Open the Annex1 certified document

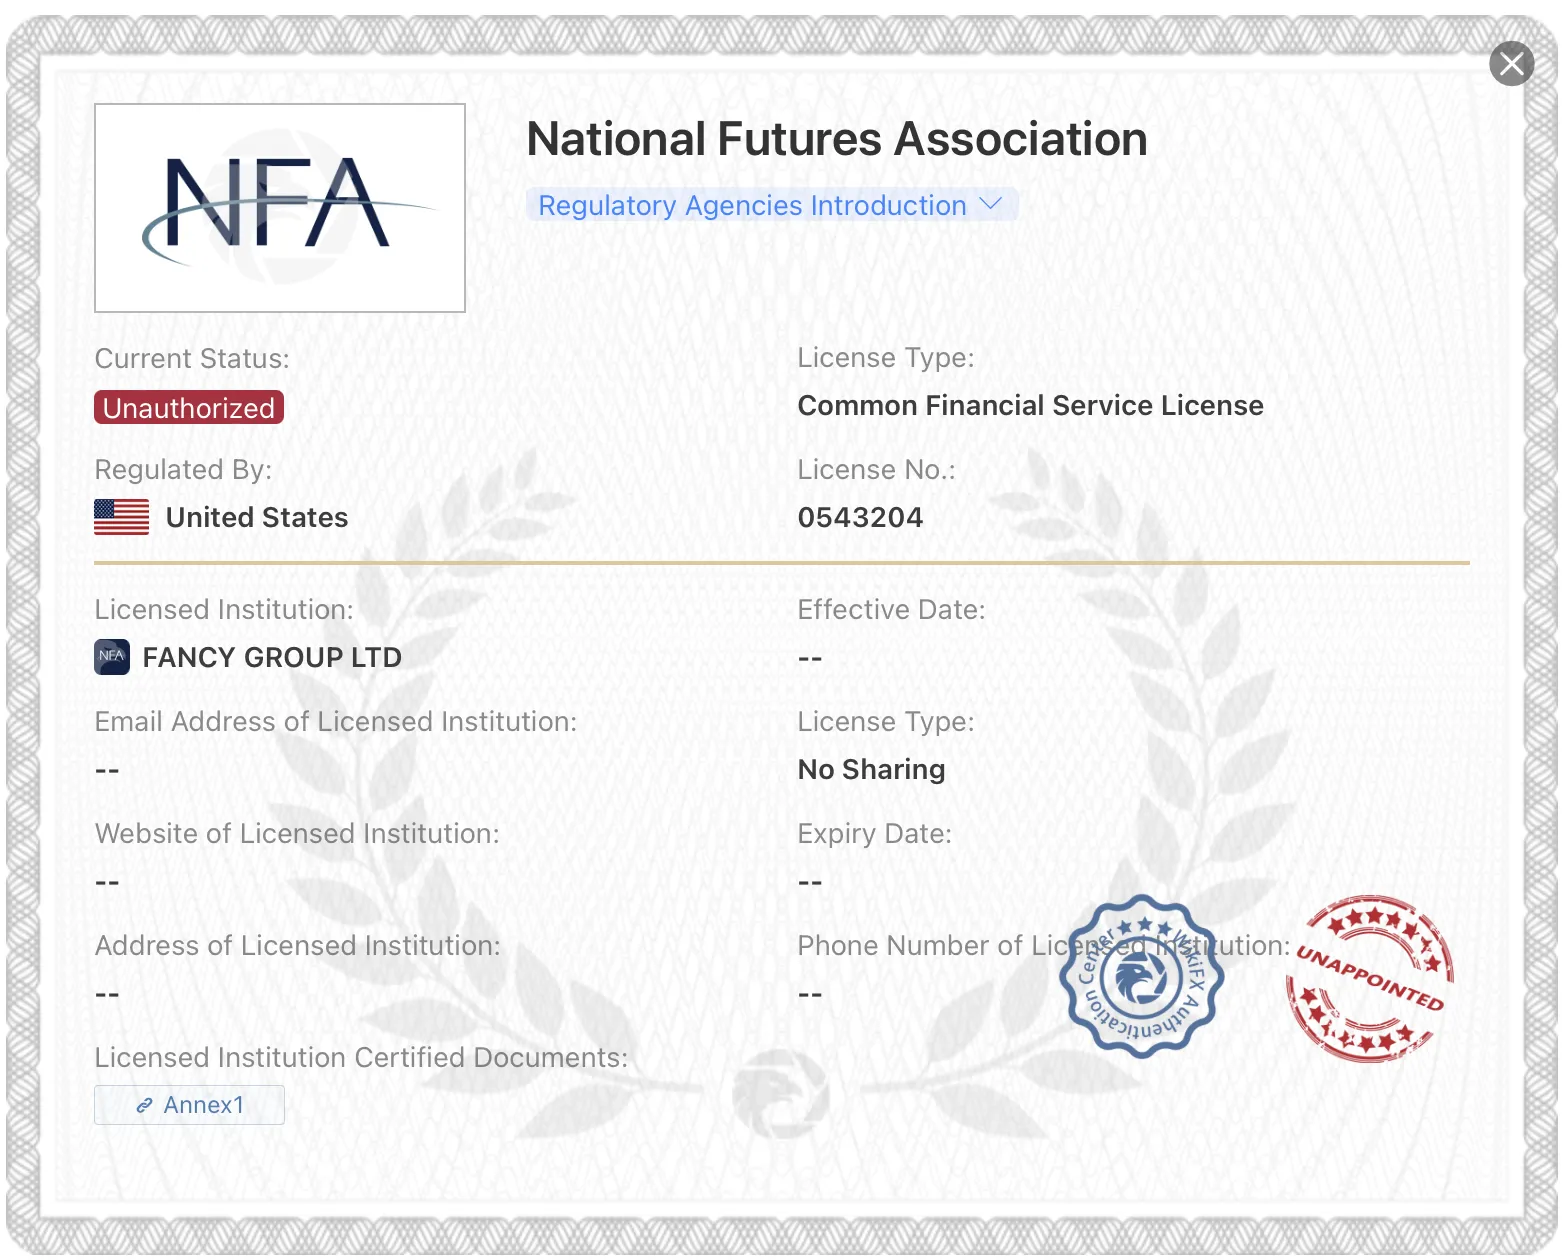click(189, 1105)
